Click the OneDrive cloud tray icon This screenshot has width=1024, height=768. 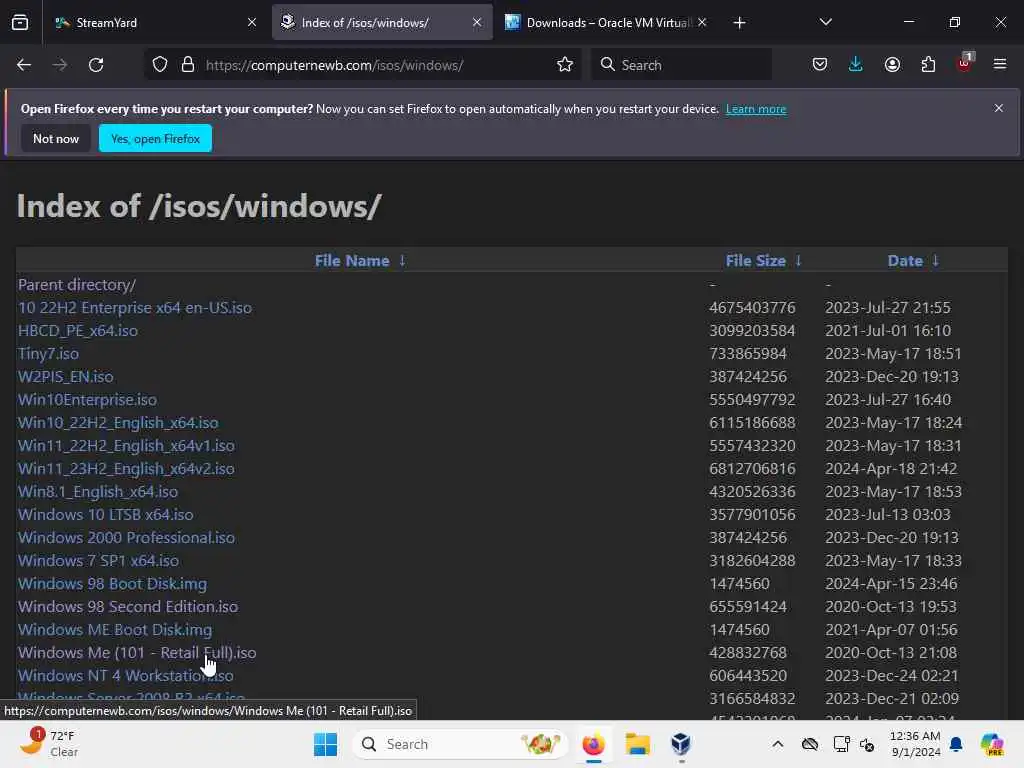pyautogui.click(x=810, y=744)
